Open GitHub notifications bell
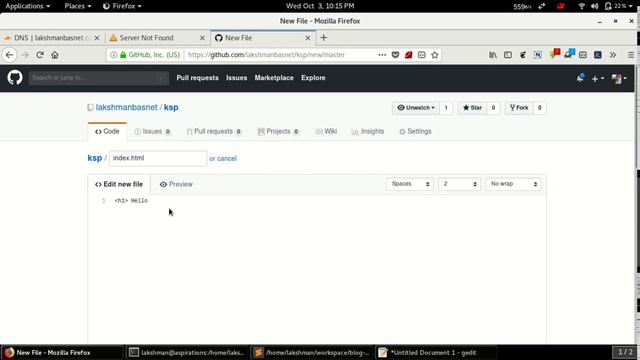Image resolution: width=640 pixels, height=360 pixels. tap(580, 78)
